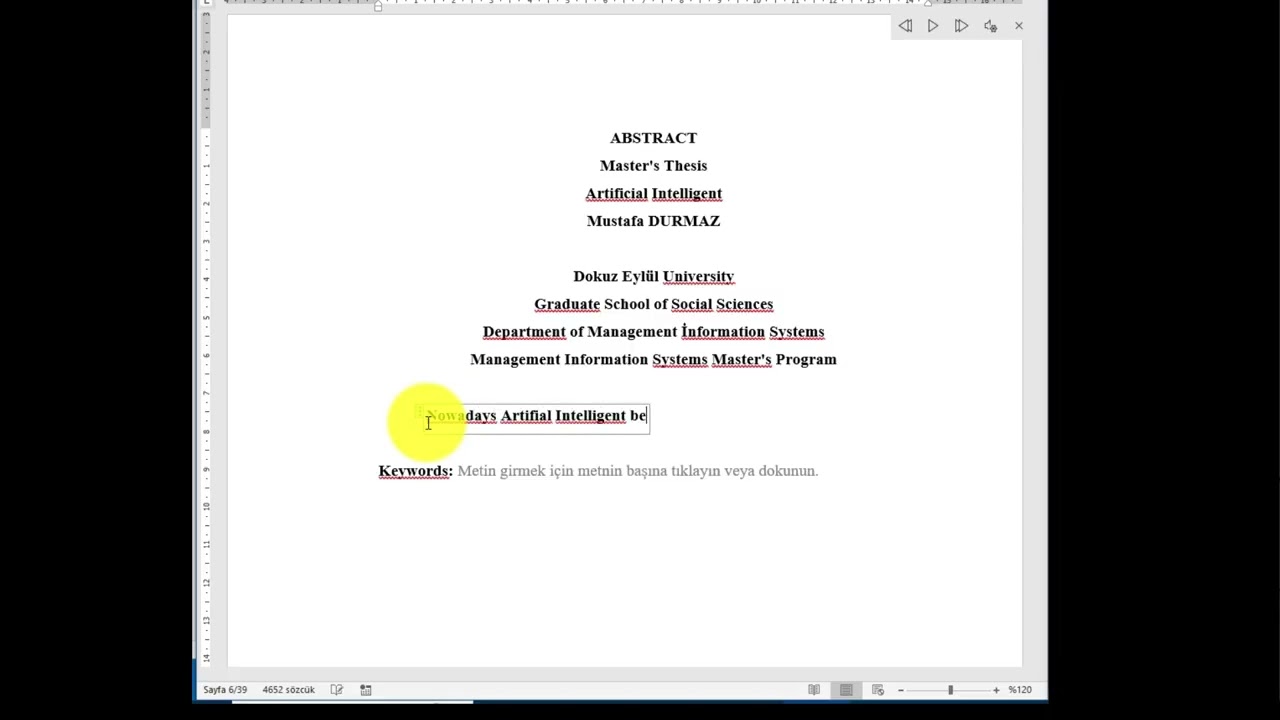Screen dimensions: 1280x720
Task: Click the Keywords placeholder text field
Action: coord(638,471)
